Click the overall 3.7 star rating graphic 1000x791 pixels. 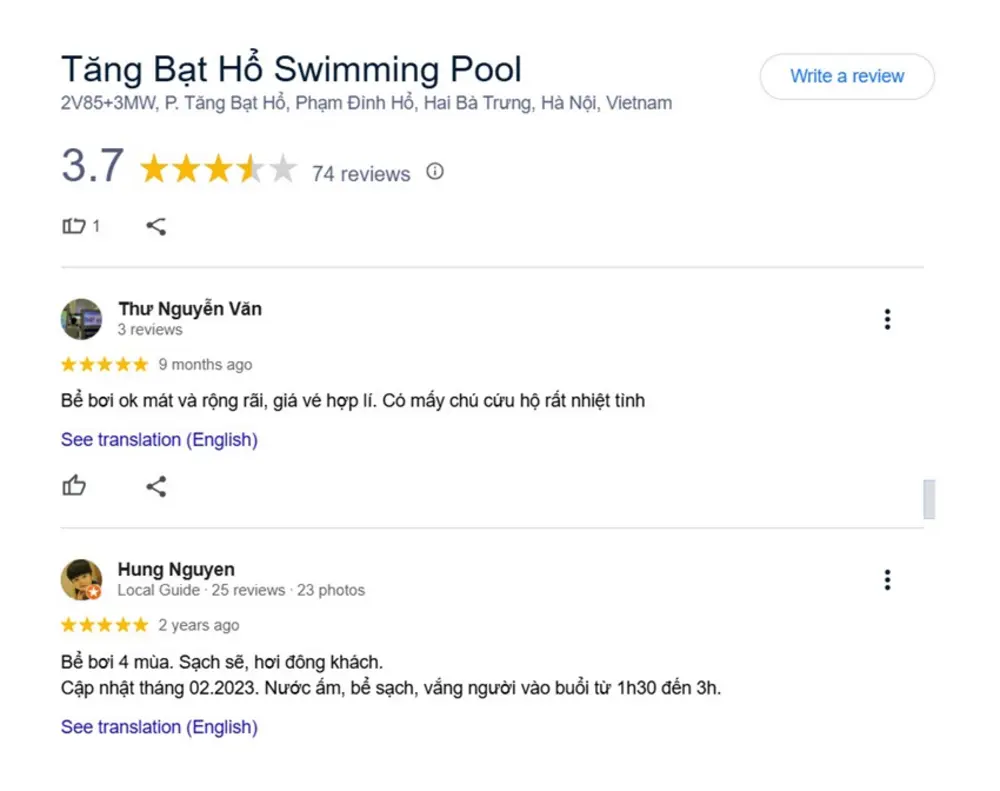coord(218,169)
